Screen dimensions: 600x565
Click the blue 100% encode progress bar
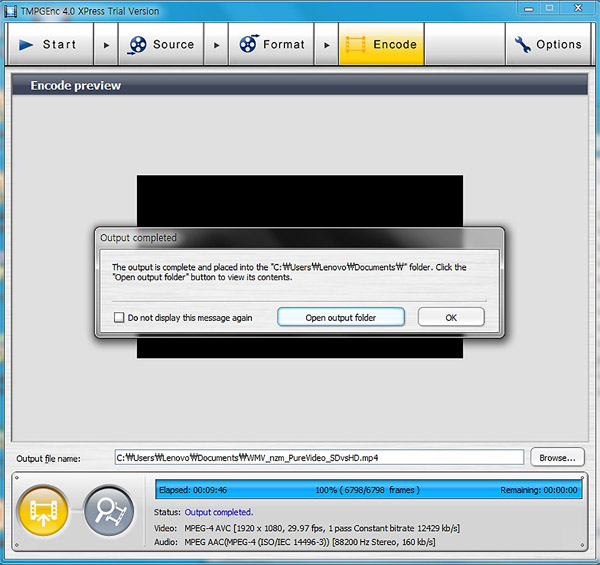pyautogui.click(x=368, y=490)
